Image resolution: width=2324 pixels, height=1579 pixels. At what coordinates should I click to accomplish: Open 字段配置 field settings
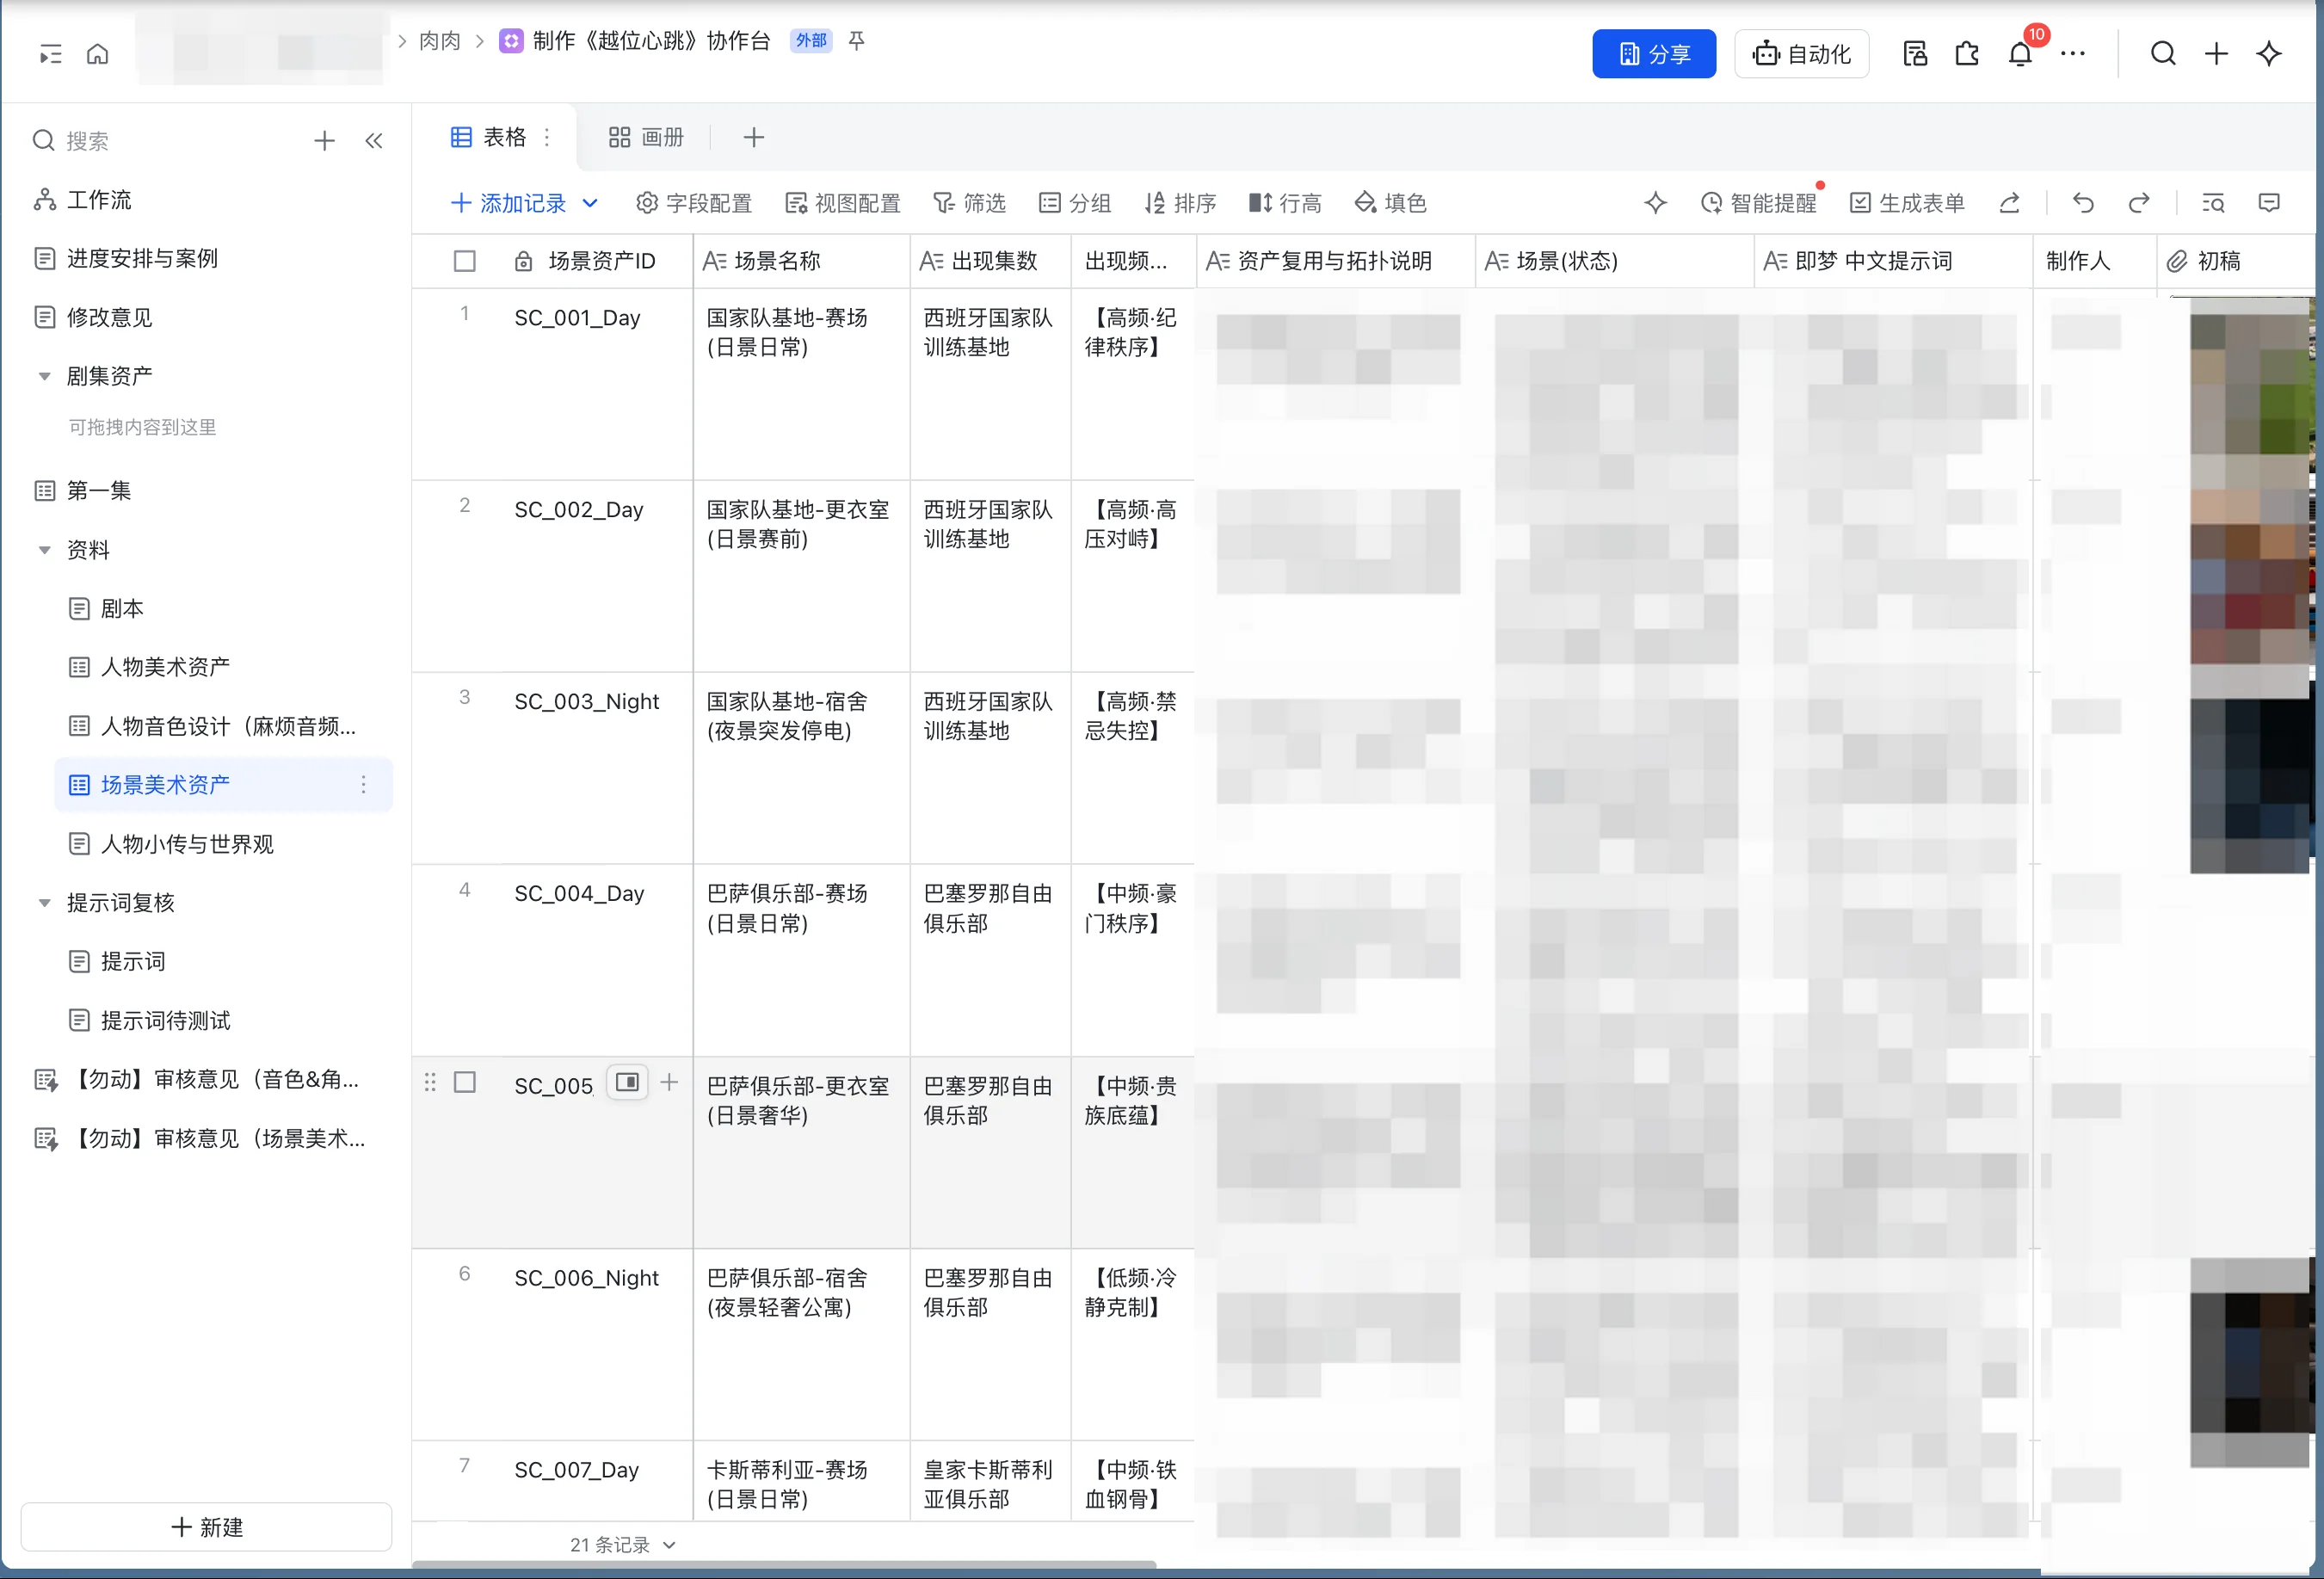click(694, 203)
